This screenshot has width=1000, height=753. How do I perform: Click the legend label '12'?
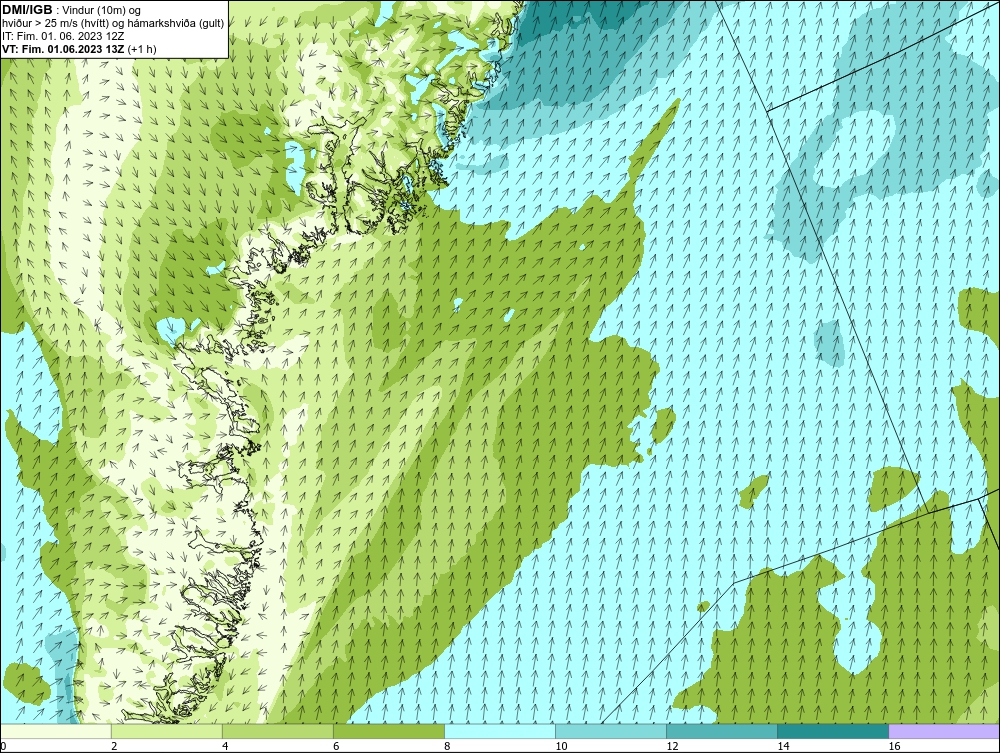click(x=672, y=746)
